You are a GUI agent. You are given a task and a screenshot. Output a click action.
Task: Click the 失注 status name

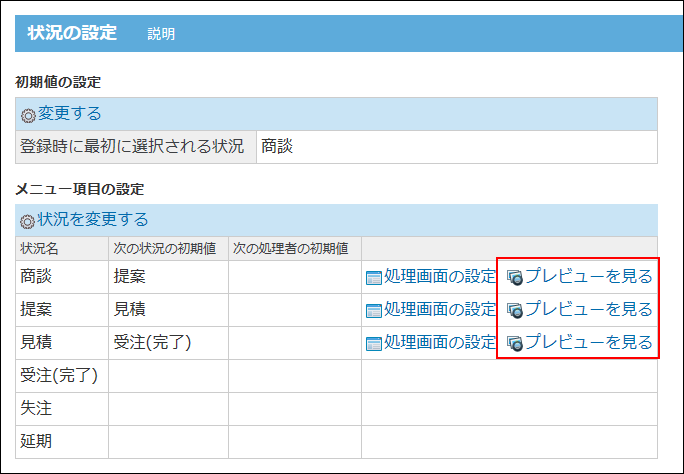coord(36,409)
